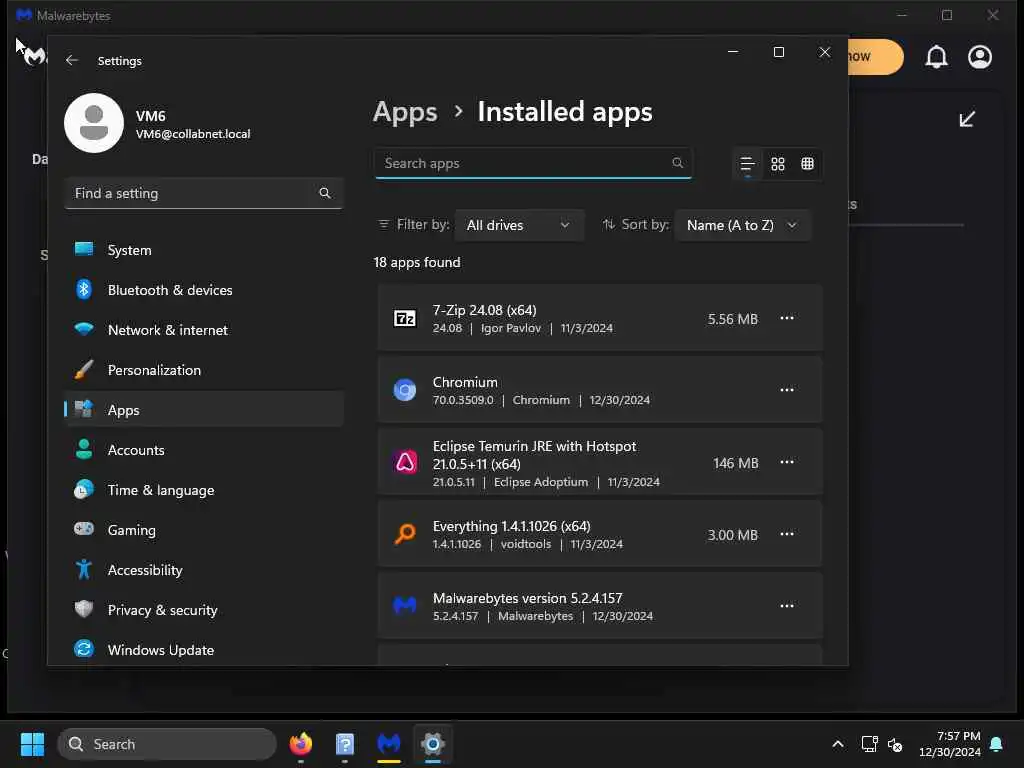Click the Malwarebytes app icon in list
1024x768 pixels.
pos(405,606)
